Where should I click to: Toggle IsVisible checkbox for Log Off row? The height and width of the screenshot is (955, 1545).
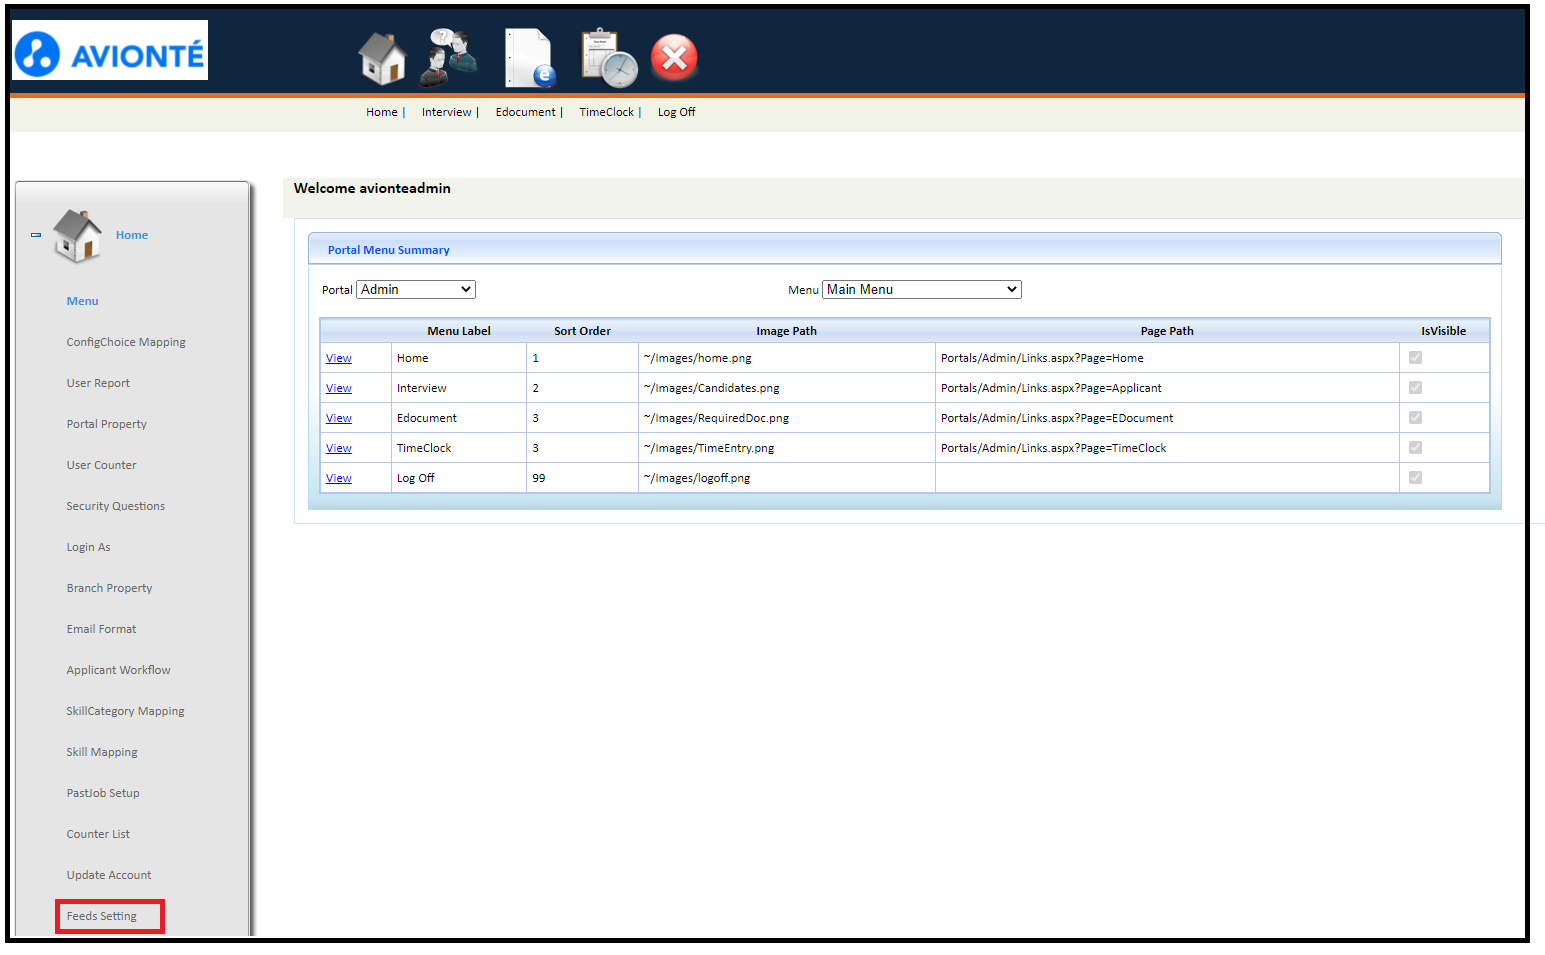pos(1415,477)
